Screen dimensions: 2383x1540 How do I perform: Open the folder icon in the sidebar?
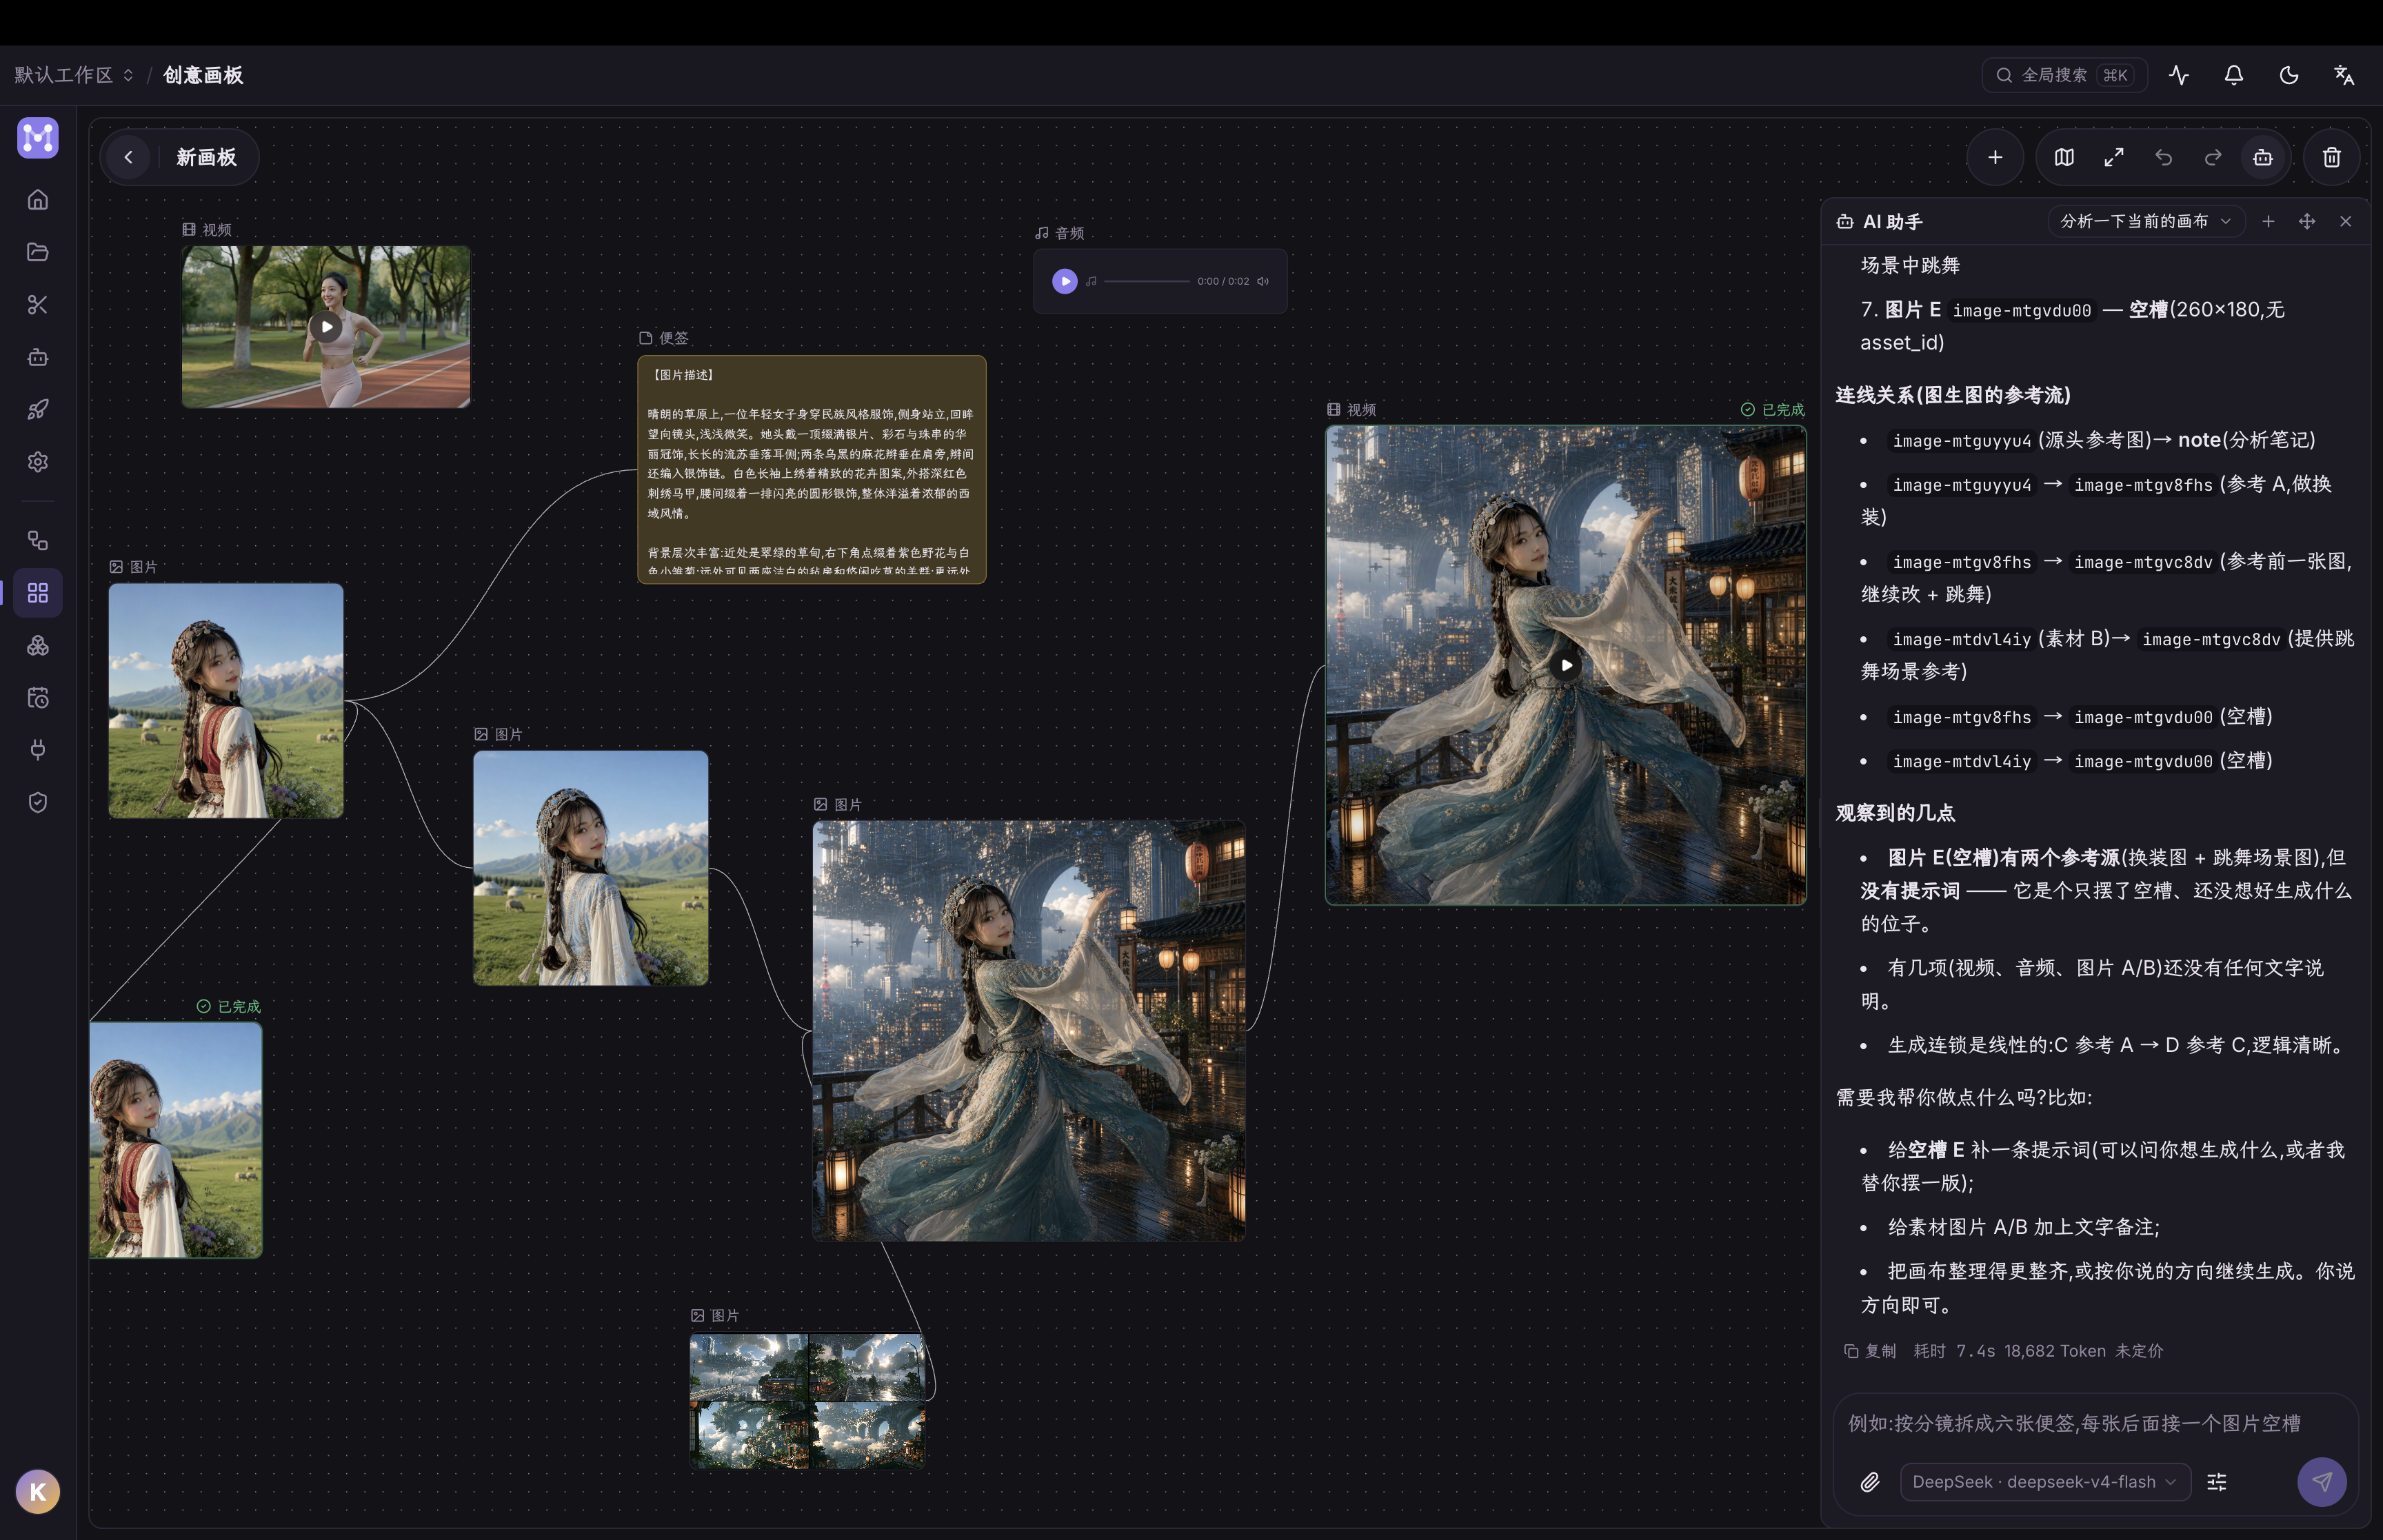38,252
